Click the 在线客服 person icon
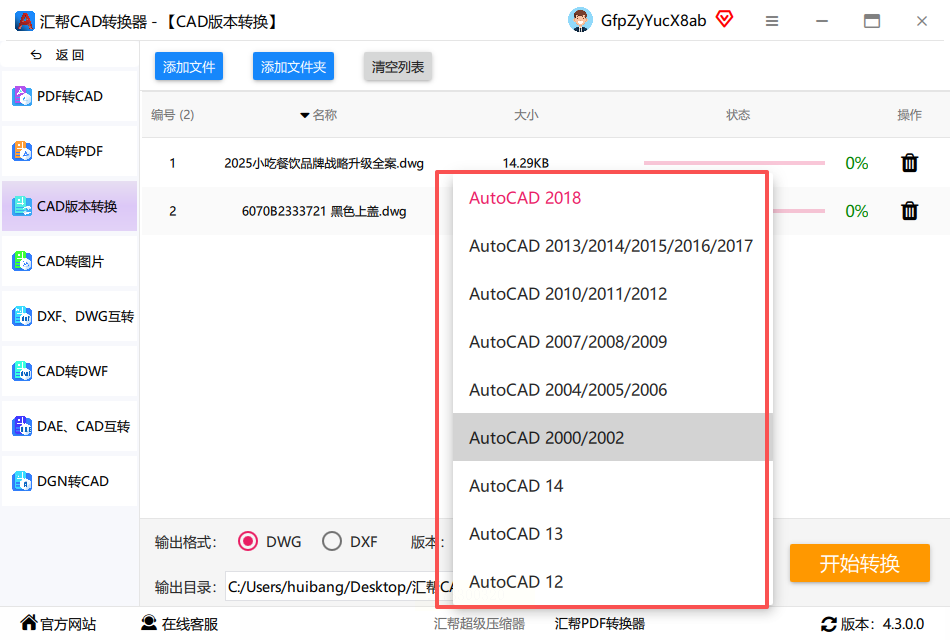This screenshot has height=640, width=950. click(x=149, y=622)
